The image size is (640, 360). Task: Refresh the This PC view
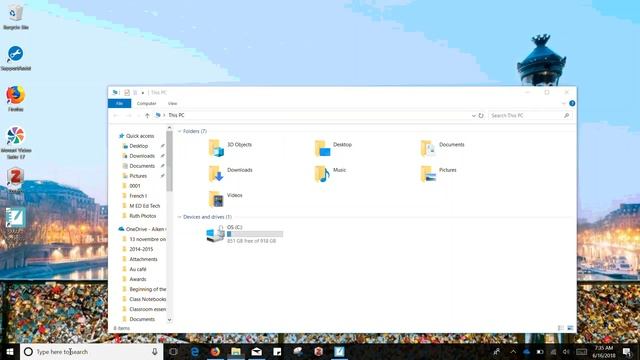481,116
